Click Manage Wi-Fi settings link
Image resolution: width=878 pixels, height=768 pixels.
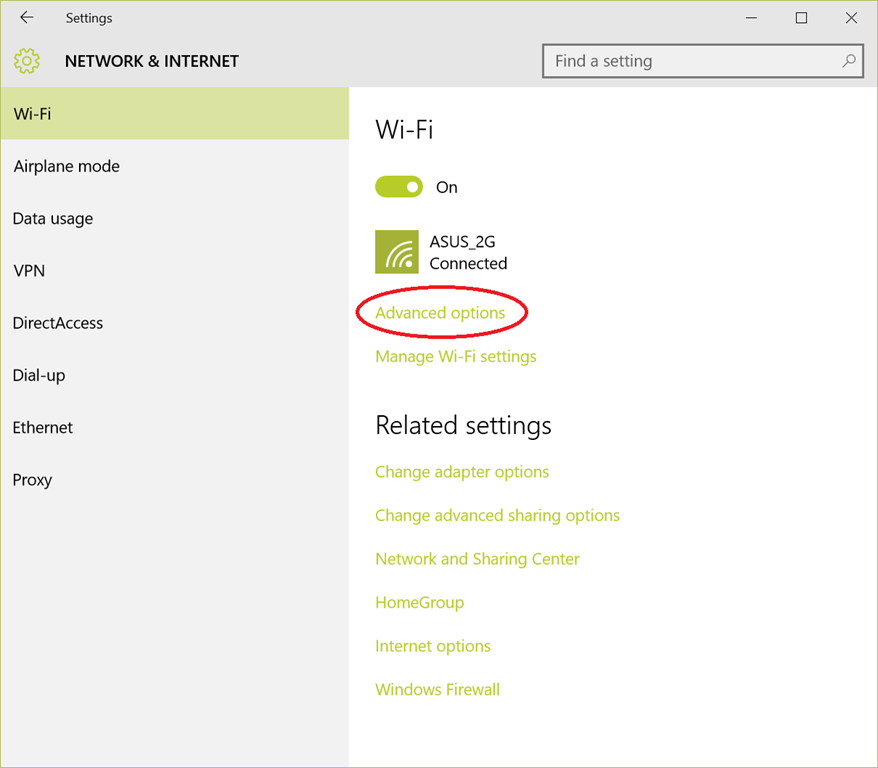(x=456, y=356)
